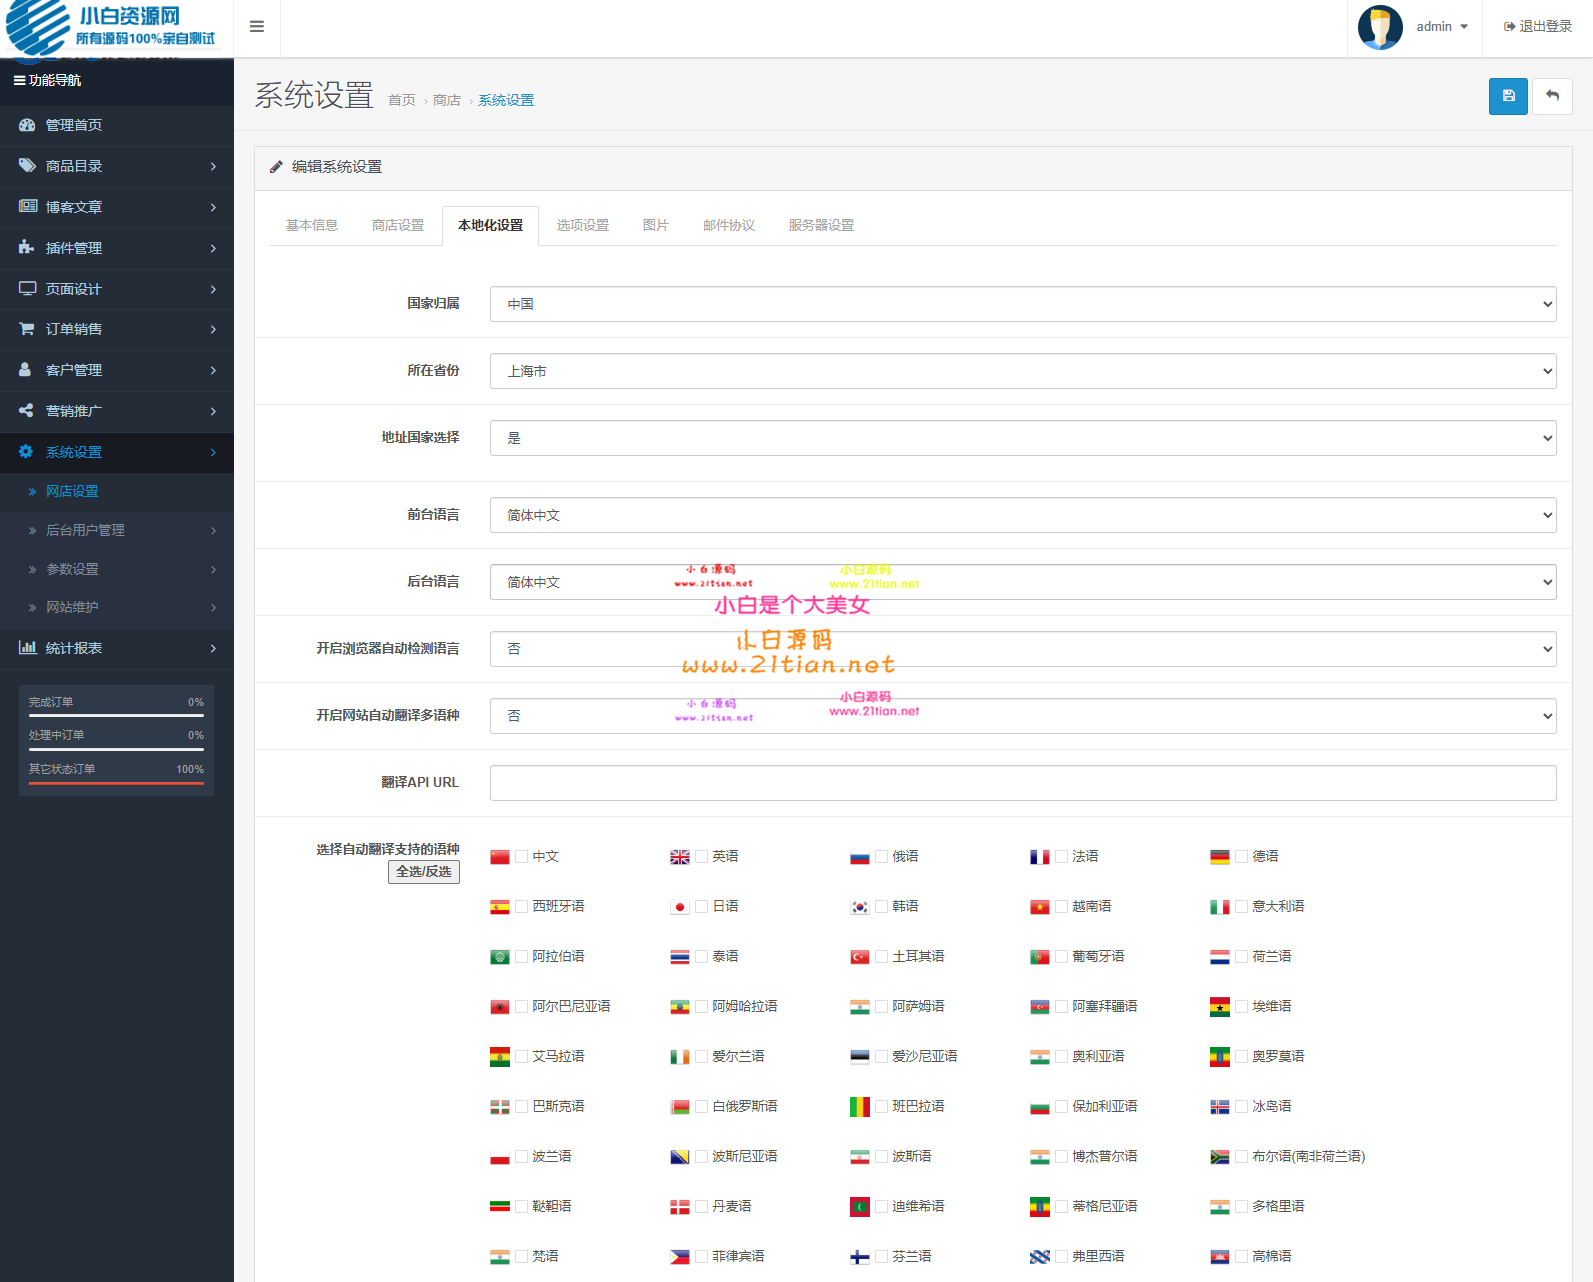Toggle the hamburger sidebar menu icon
This screenshot has width=1593, height=1282.
257,27
